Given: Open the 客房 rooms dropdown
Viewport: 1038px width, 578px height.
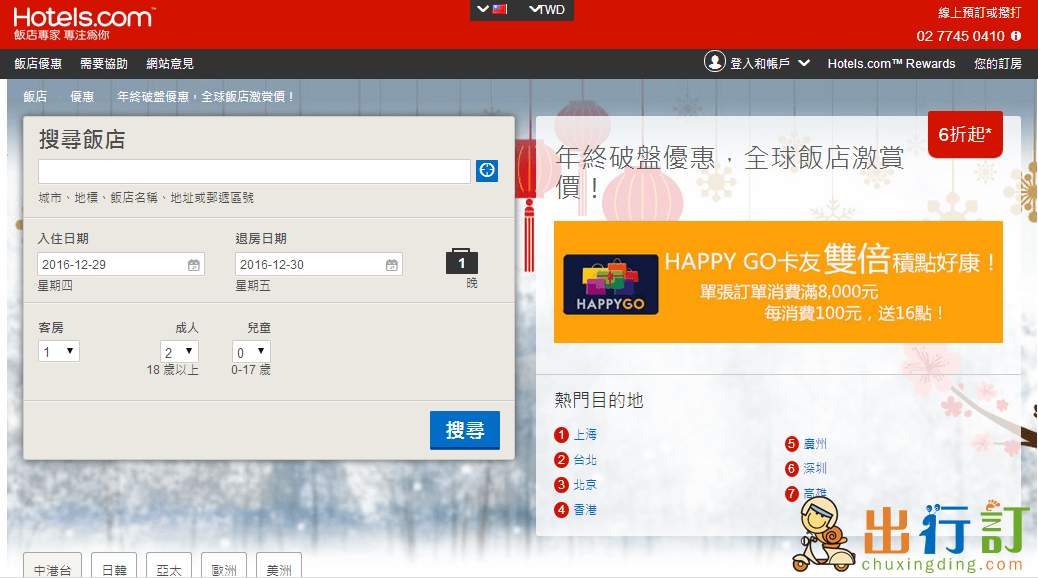Looking at the screenshot, I should point(59,351).
